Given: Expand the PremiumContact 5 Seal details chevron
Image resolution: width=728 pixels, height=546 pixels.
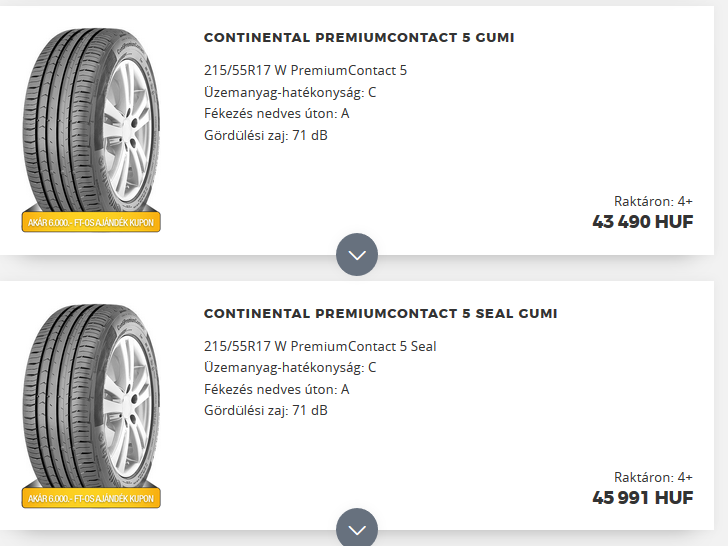Looking at the screenshot, I should coord(357,529).
